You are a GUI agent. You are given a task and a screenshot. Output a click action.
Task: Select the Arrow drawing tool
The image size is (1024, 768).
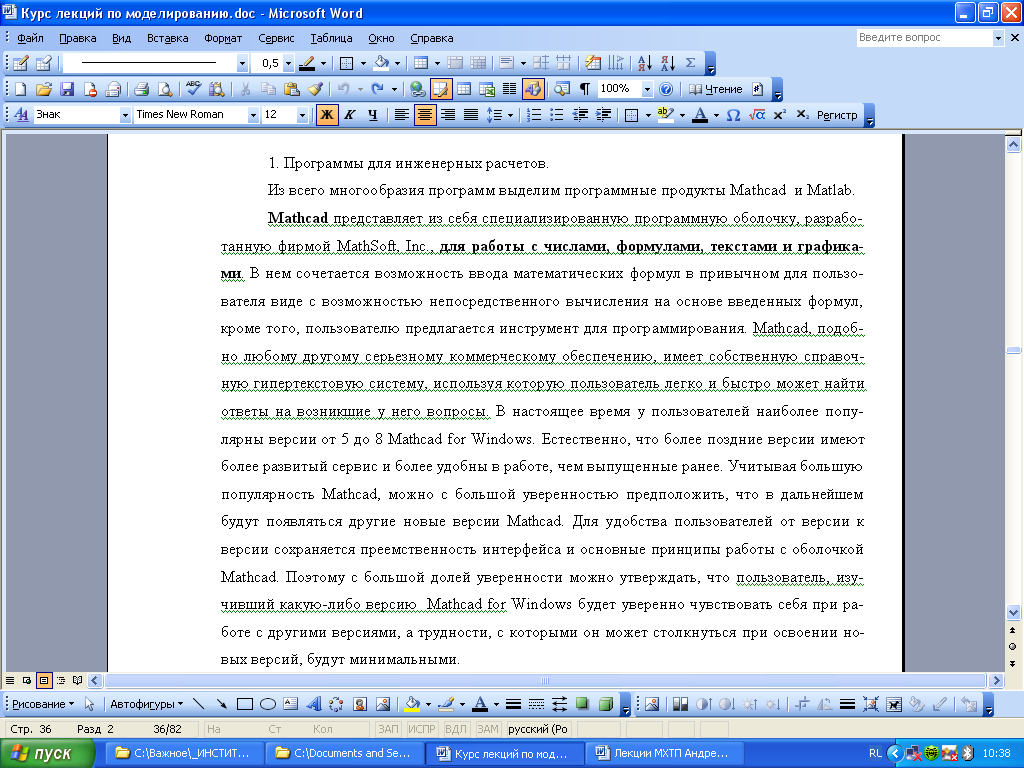point(222,704)
